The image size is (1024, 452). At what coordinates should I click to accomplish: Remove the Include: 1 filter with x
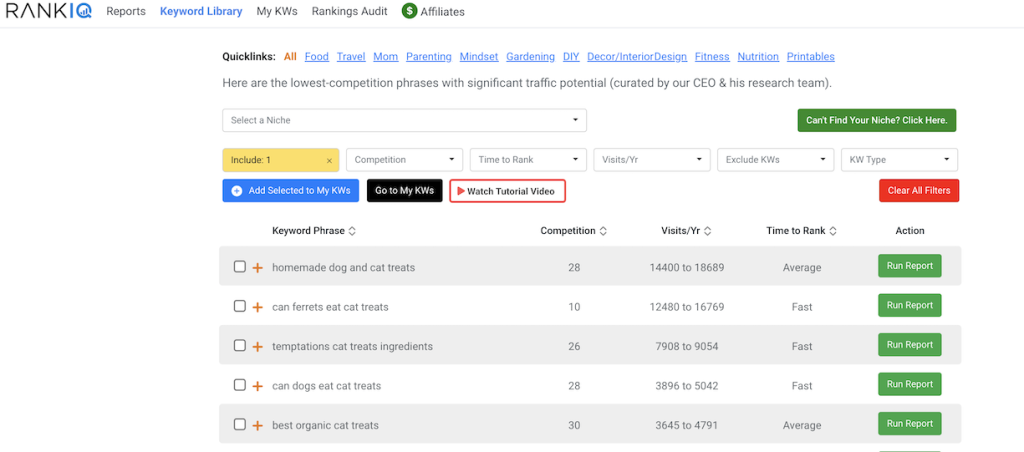click(329, 160)
